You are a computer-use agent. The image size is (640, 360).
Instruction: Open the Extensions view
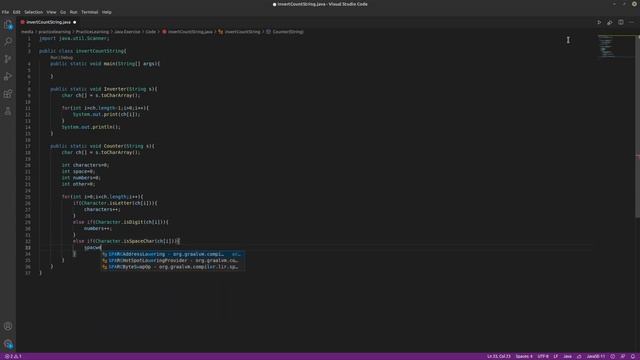tap(8, 94)
